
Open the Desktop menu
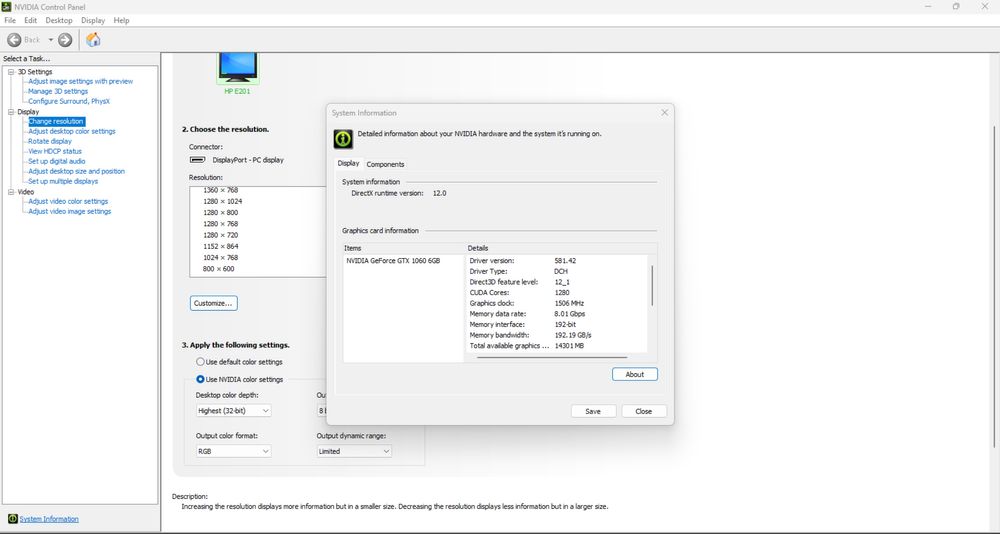[x=59, y=20]
